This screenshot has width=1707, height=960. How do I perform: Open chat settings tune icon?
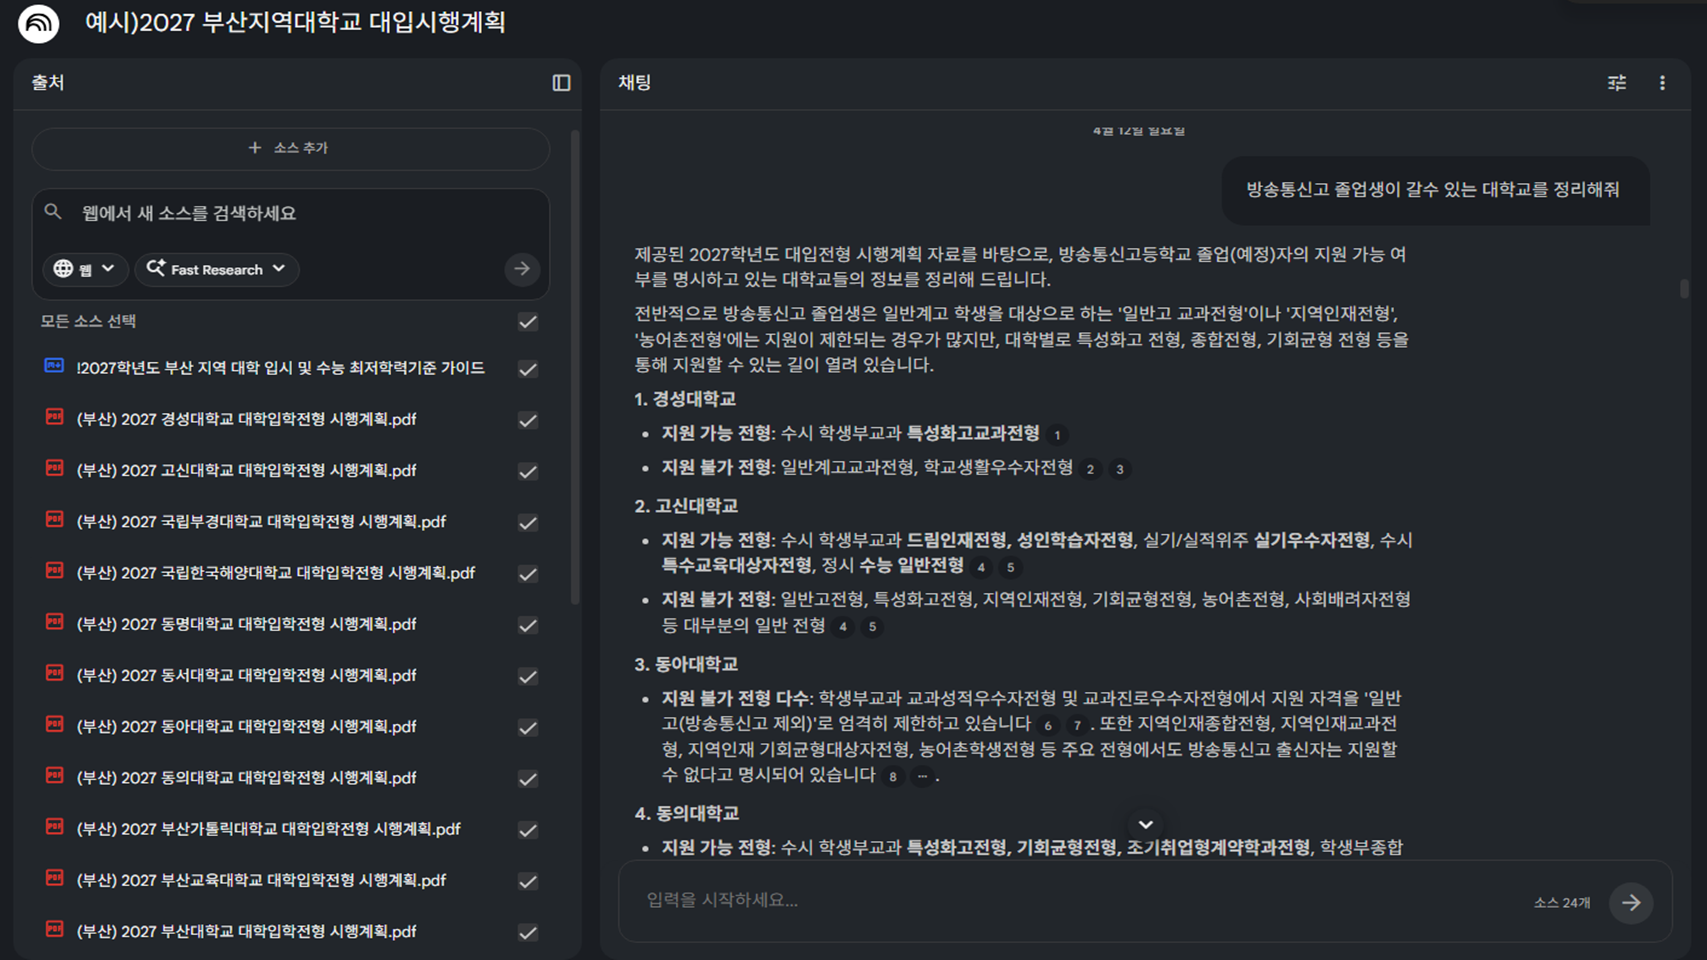[1617, 83]
